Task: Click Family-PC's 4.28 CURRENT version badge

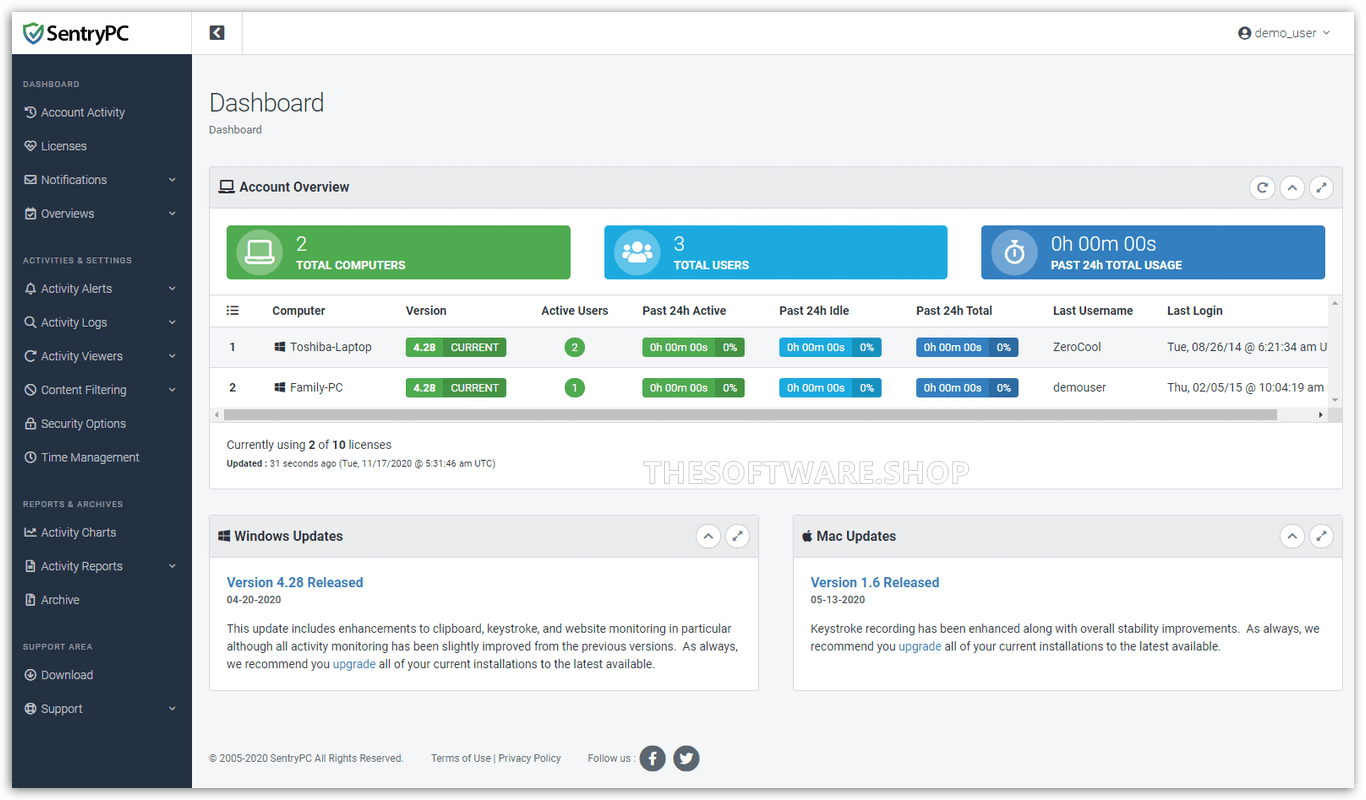Action: [x=456, y=387]
